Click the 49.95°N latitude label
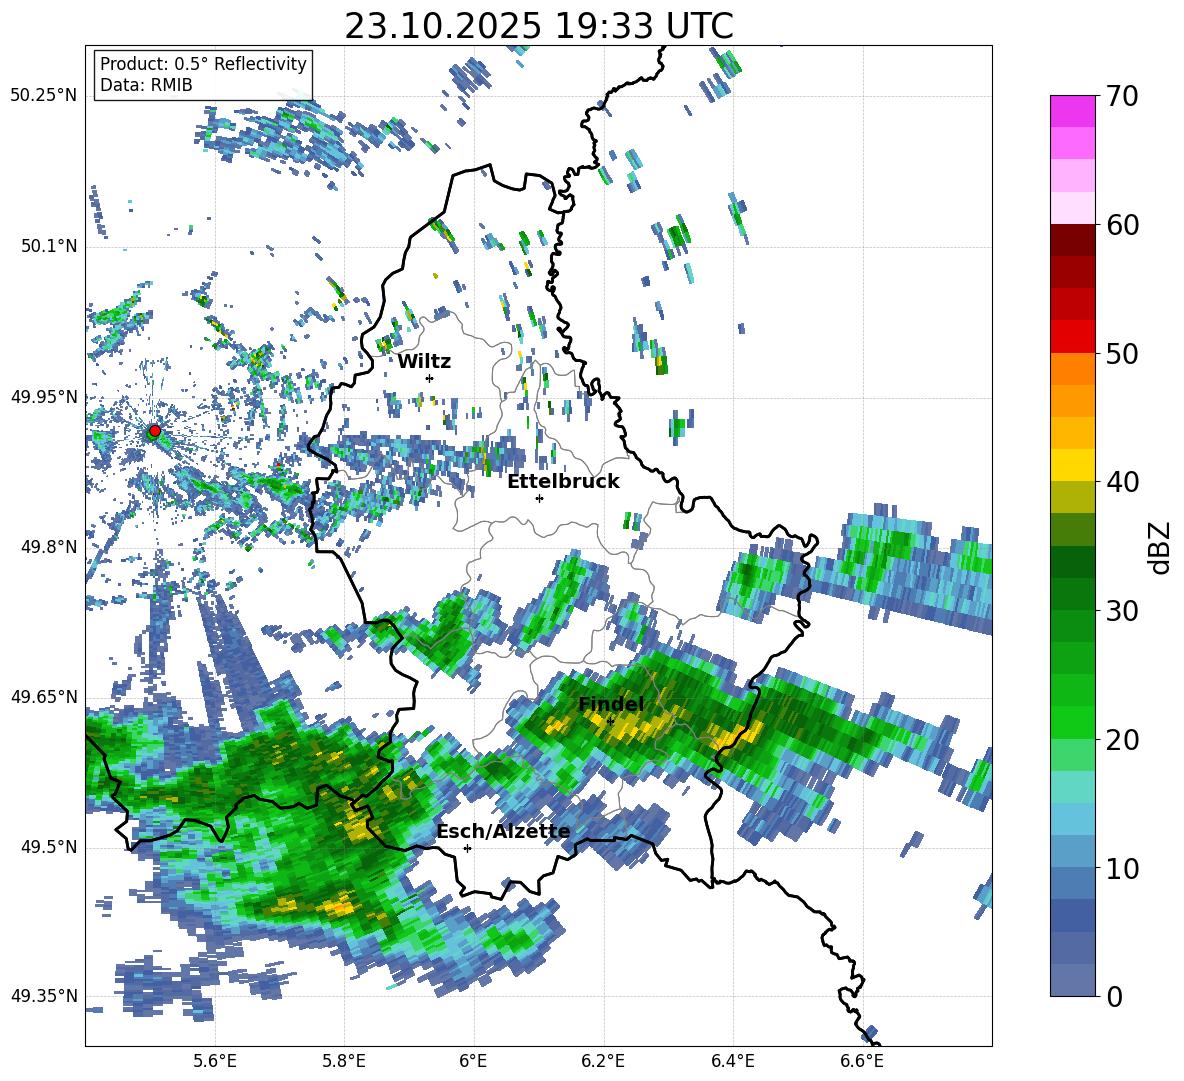 tap(44, 397)
